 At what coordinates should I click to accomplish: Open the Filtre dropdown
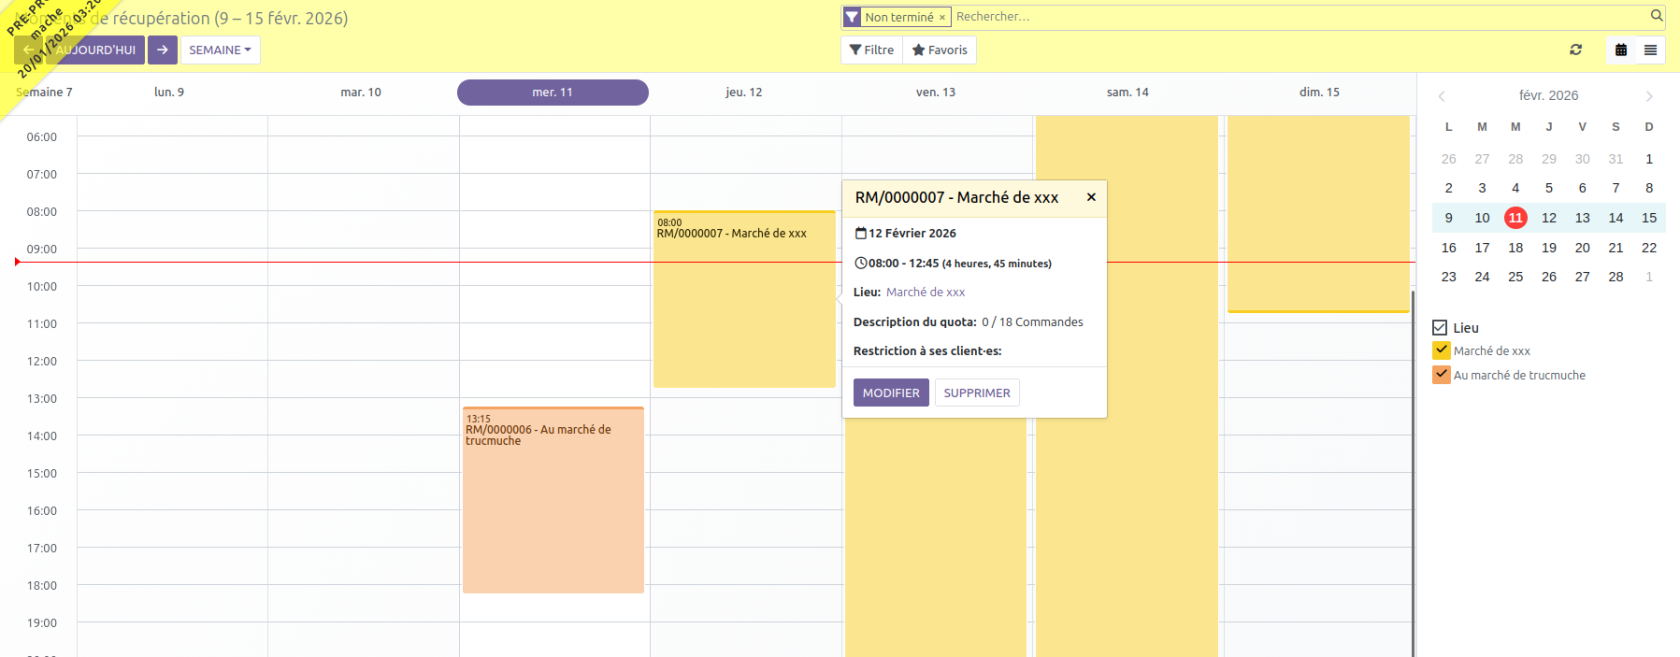(x=872, y=50)
